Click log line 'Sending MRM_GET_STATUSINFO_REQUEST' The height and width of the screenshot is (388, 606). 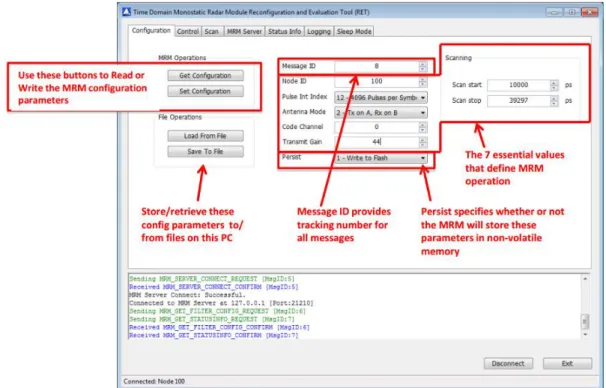pos(212,319)
